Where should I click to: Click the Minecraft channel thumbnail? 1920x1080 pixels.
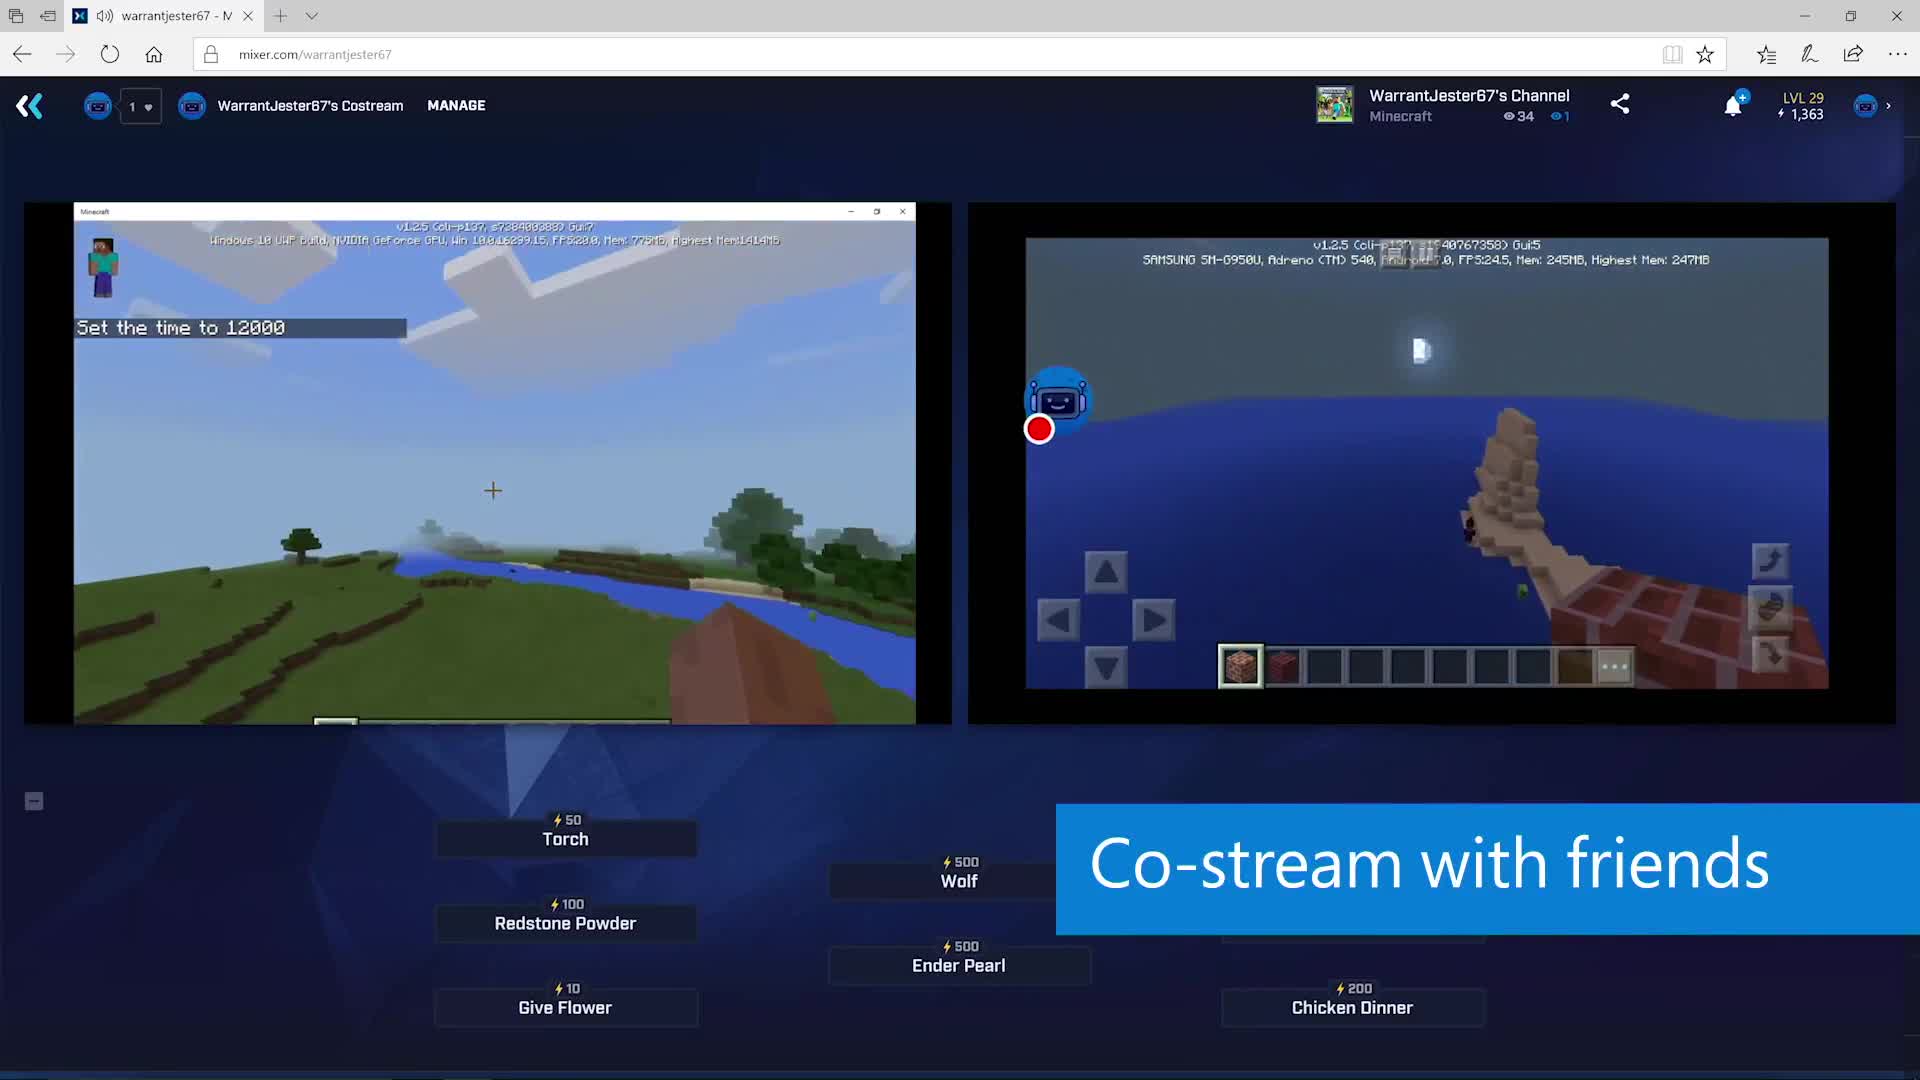(x=1334, y=105)
